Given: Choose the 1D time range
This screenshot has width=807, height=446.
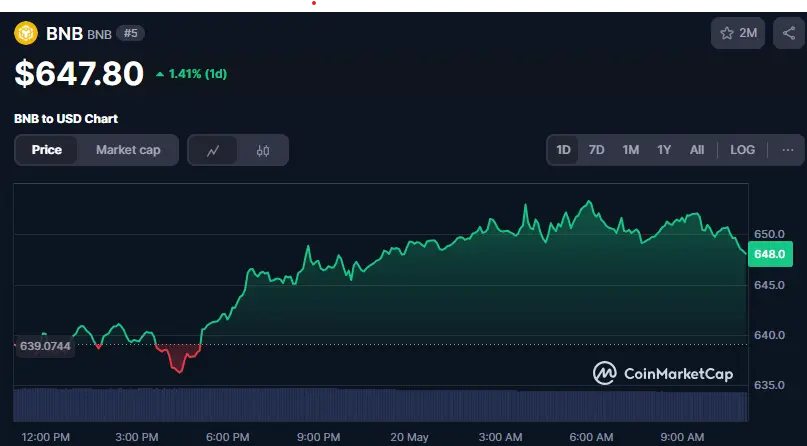Looking at the screenshot, I should (563, 150).
